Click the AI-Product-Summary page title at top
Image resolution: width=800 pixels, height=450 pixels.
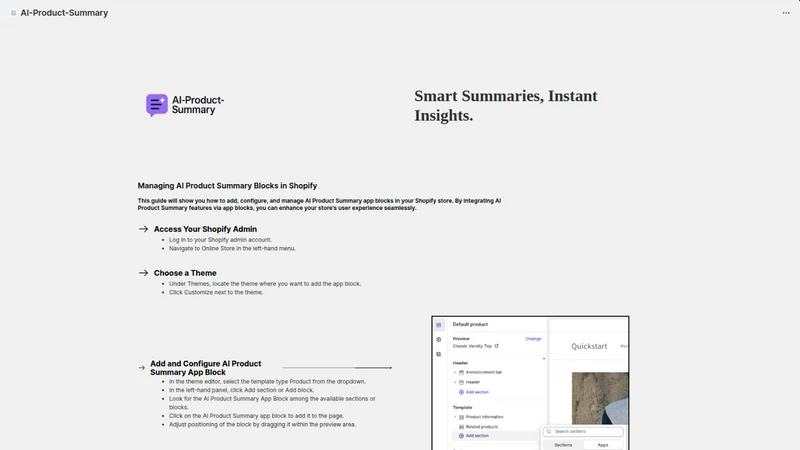point(64,13)
